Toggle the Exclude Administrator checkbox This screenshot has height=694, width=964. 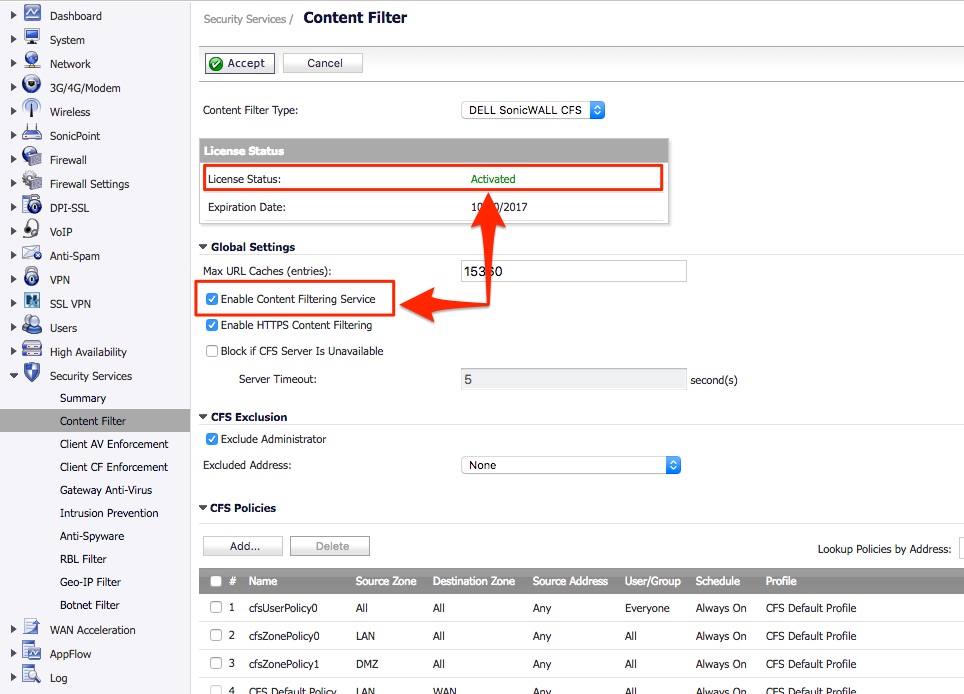pyautogui.click(x=211, y=439)
